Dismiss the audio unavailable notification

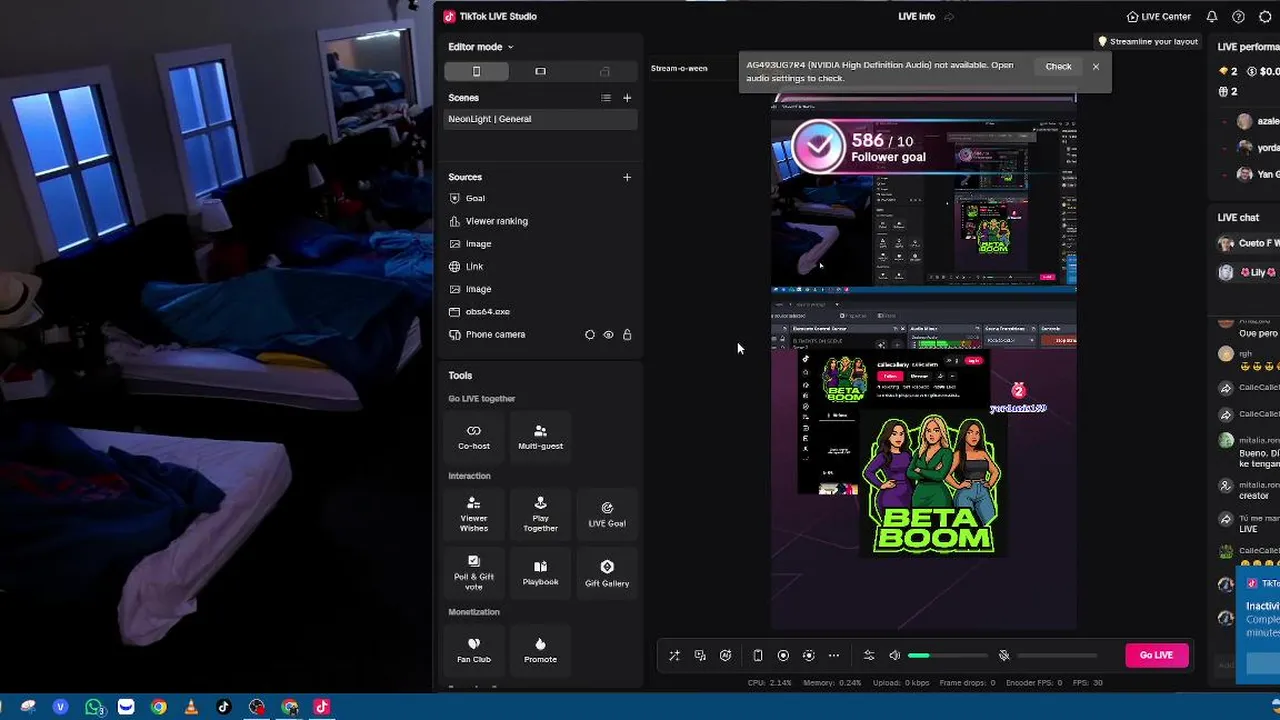pos(1096,67)
